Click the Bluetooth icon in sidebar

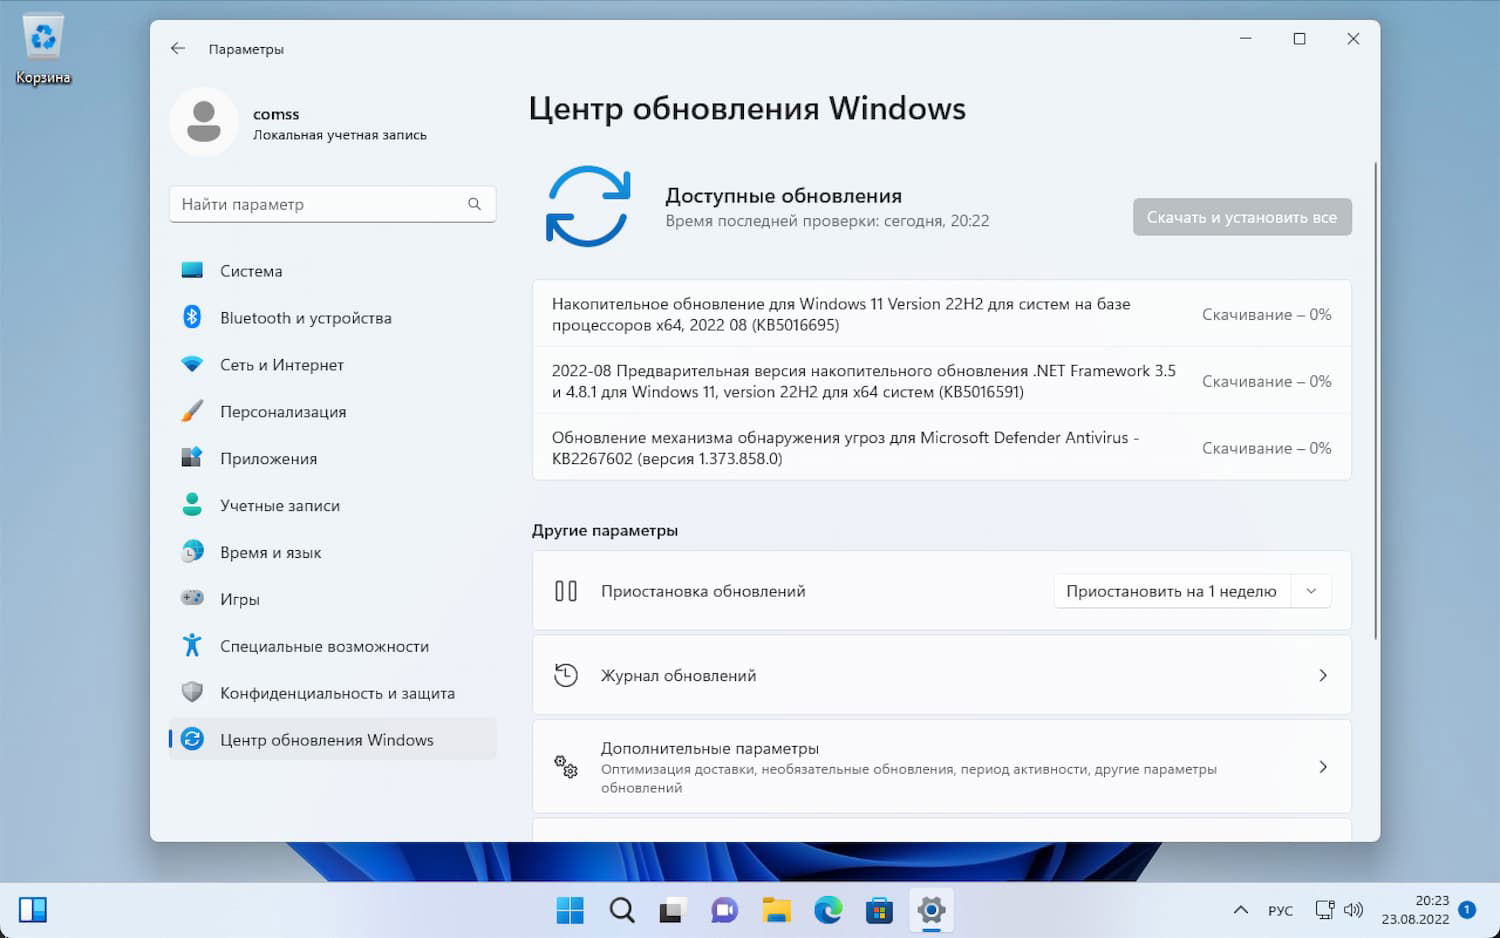coord(192,317)
